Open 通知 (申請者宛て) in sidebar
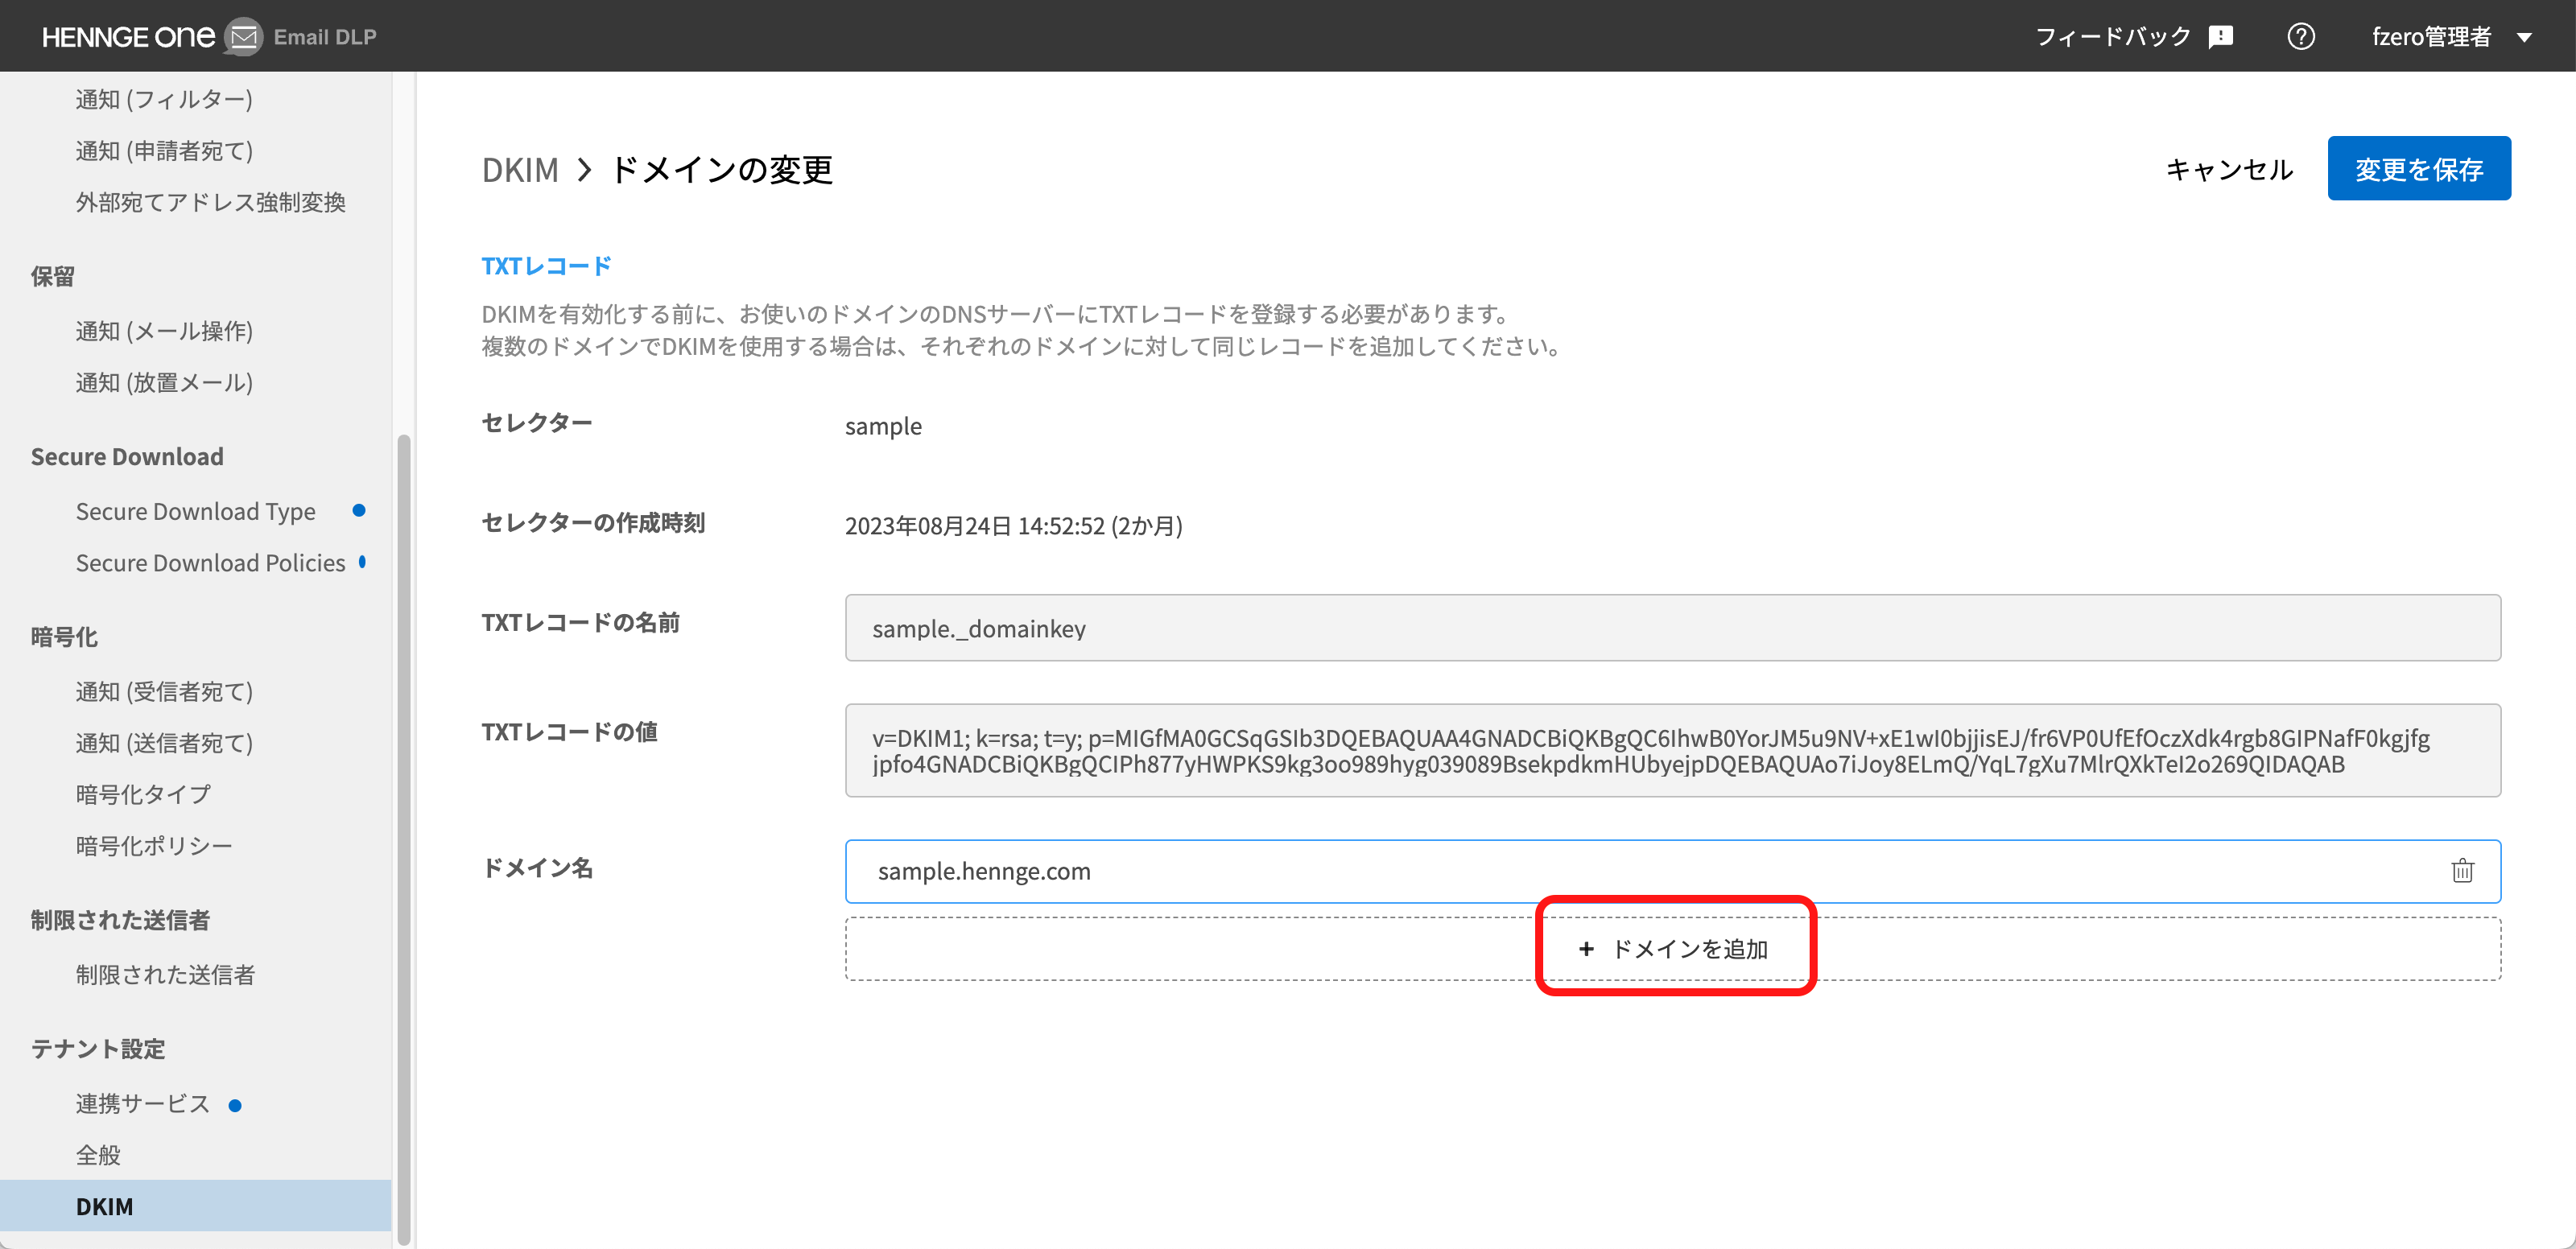This screenshot has height=1249, width=2576. point(164,151)
